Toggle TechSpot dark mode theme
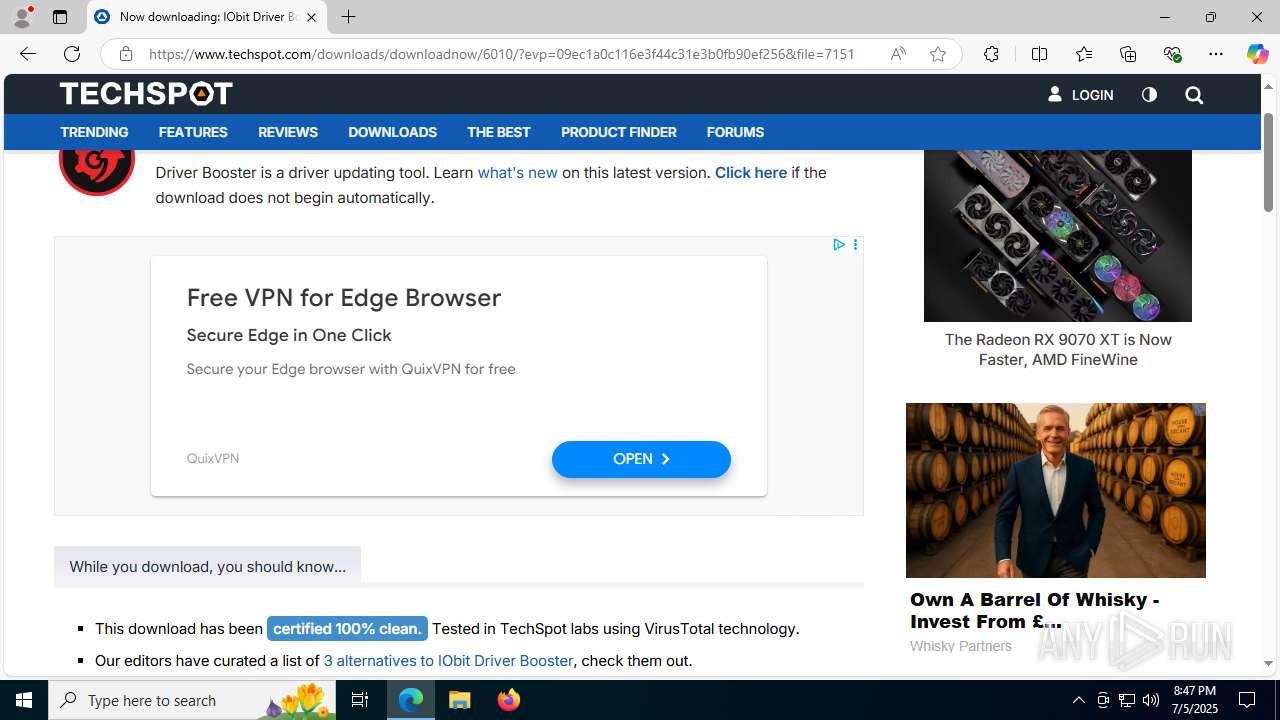Screen dimensions: 1280x720 coord(1149,94)
